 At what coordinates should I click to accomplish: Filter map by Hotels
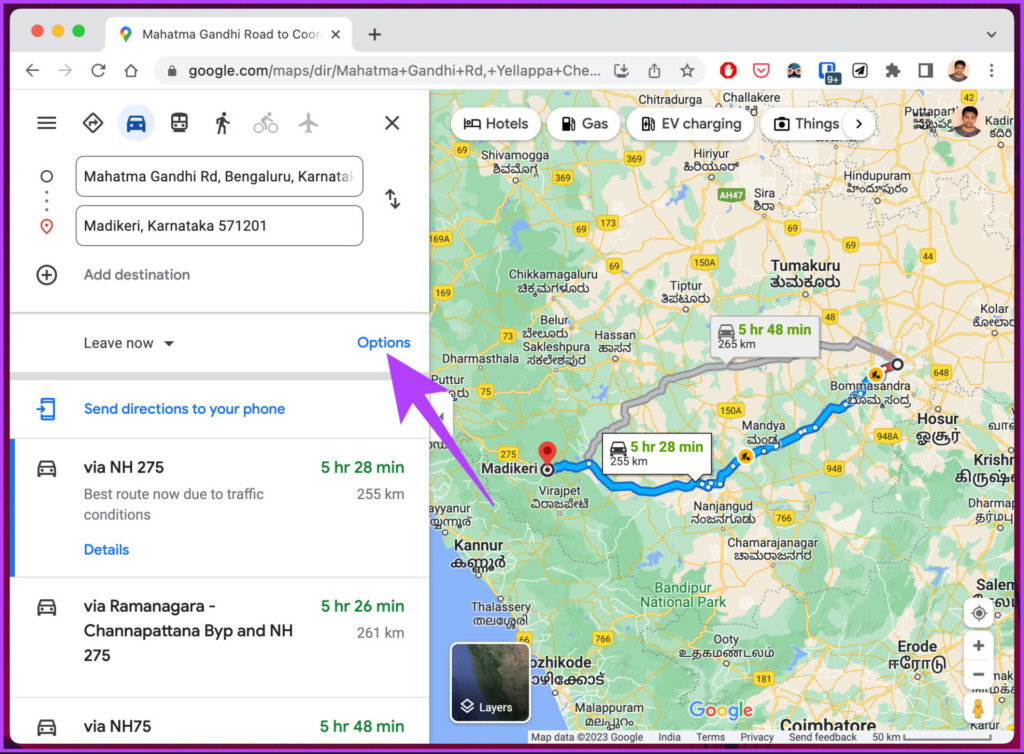click(x=496, y=123)
